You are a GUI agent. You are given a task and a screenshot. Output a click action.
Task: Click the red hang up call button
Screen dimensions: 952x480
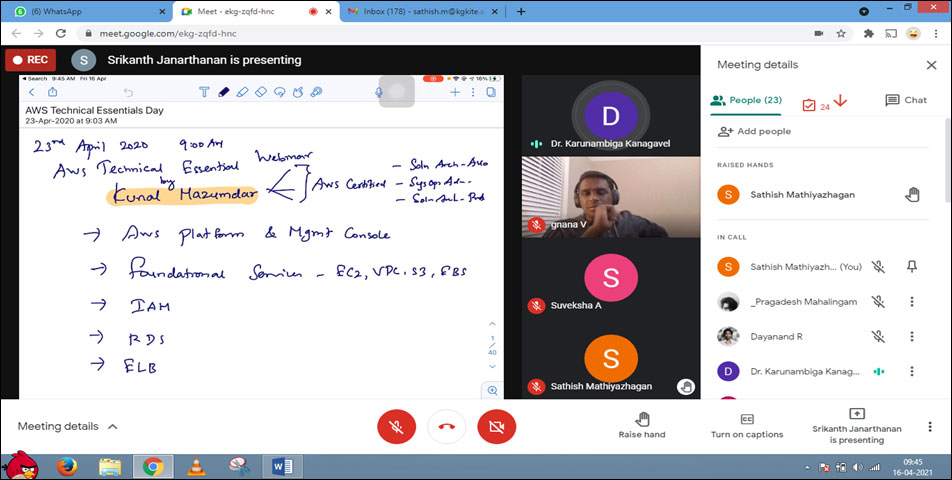[446, 427]
